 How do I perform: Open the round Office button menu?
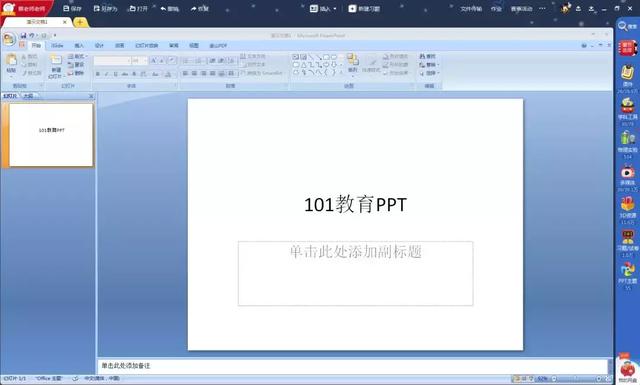[9, 39]
